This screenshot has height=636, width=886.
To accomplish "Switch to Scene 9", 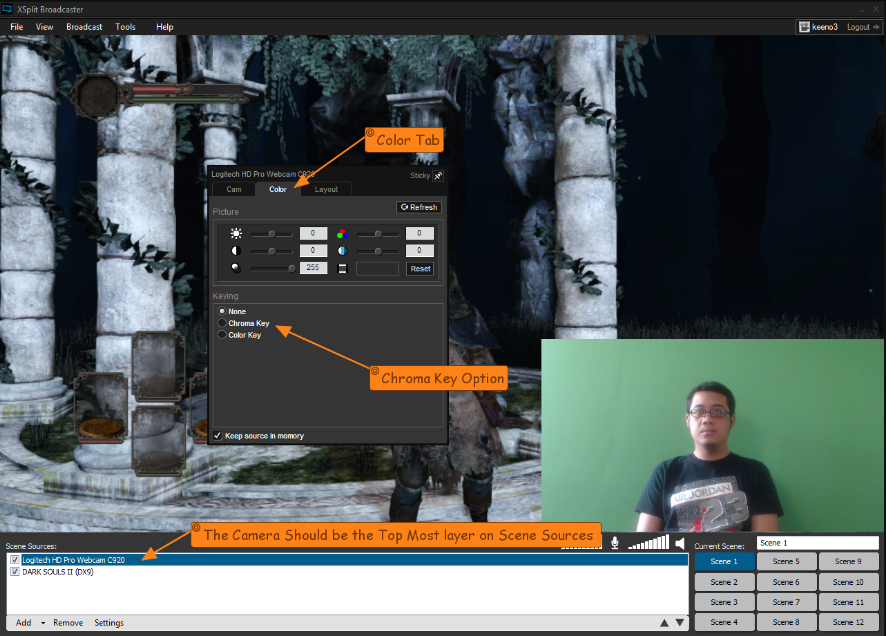I will (x=848, y=561).
